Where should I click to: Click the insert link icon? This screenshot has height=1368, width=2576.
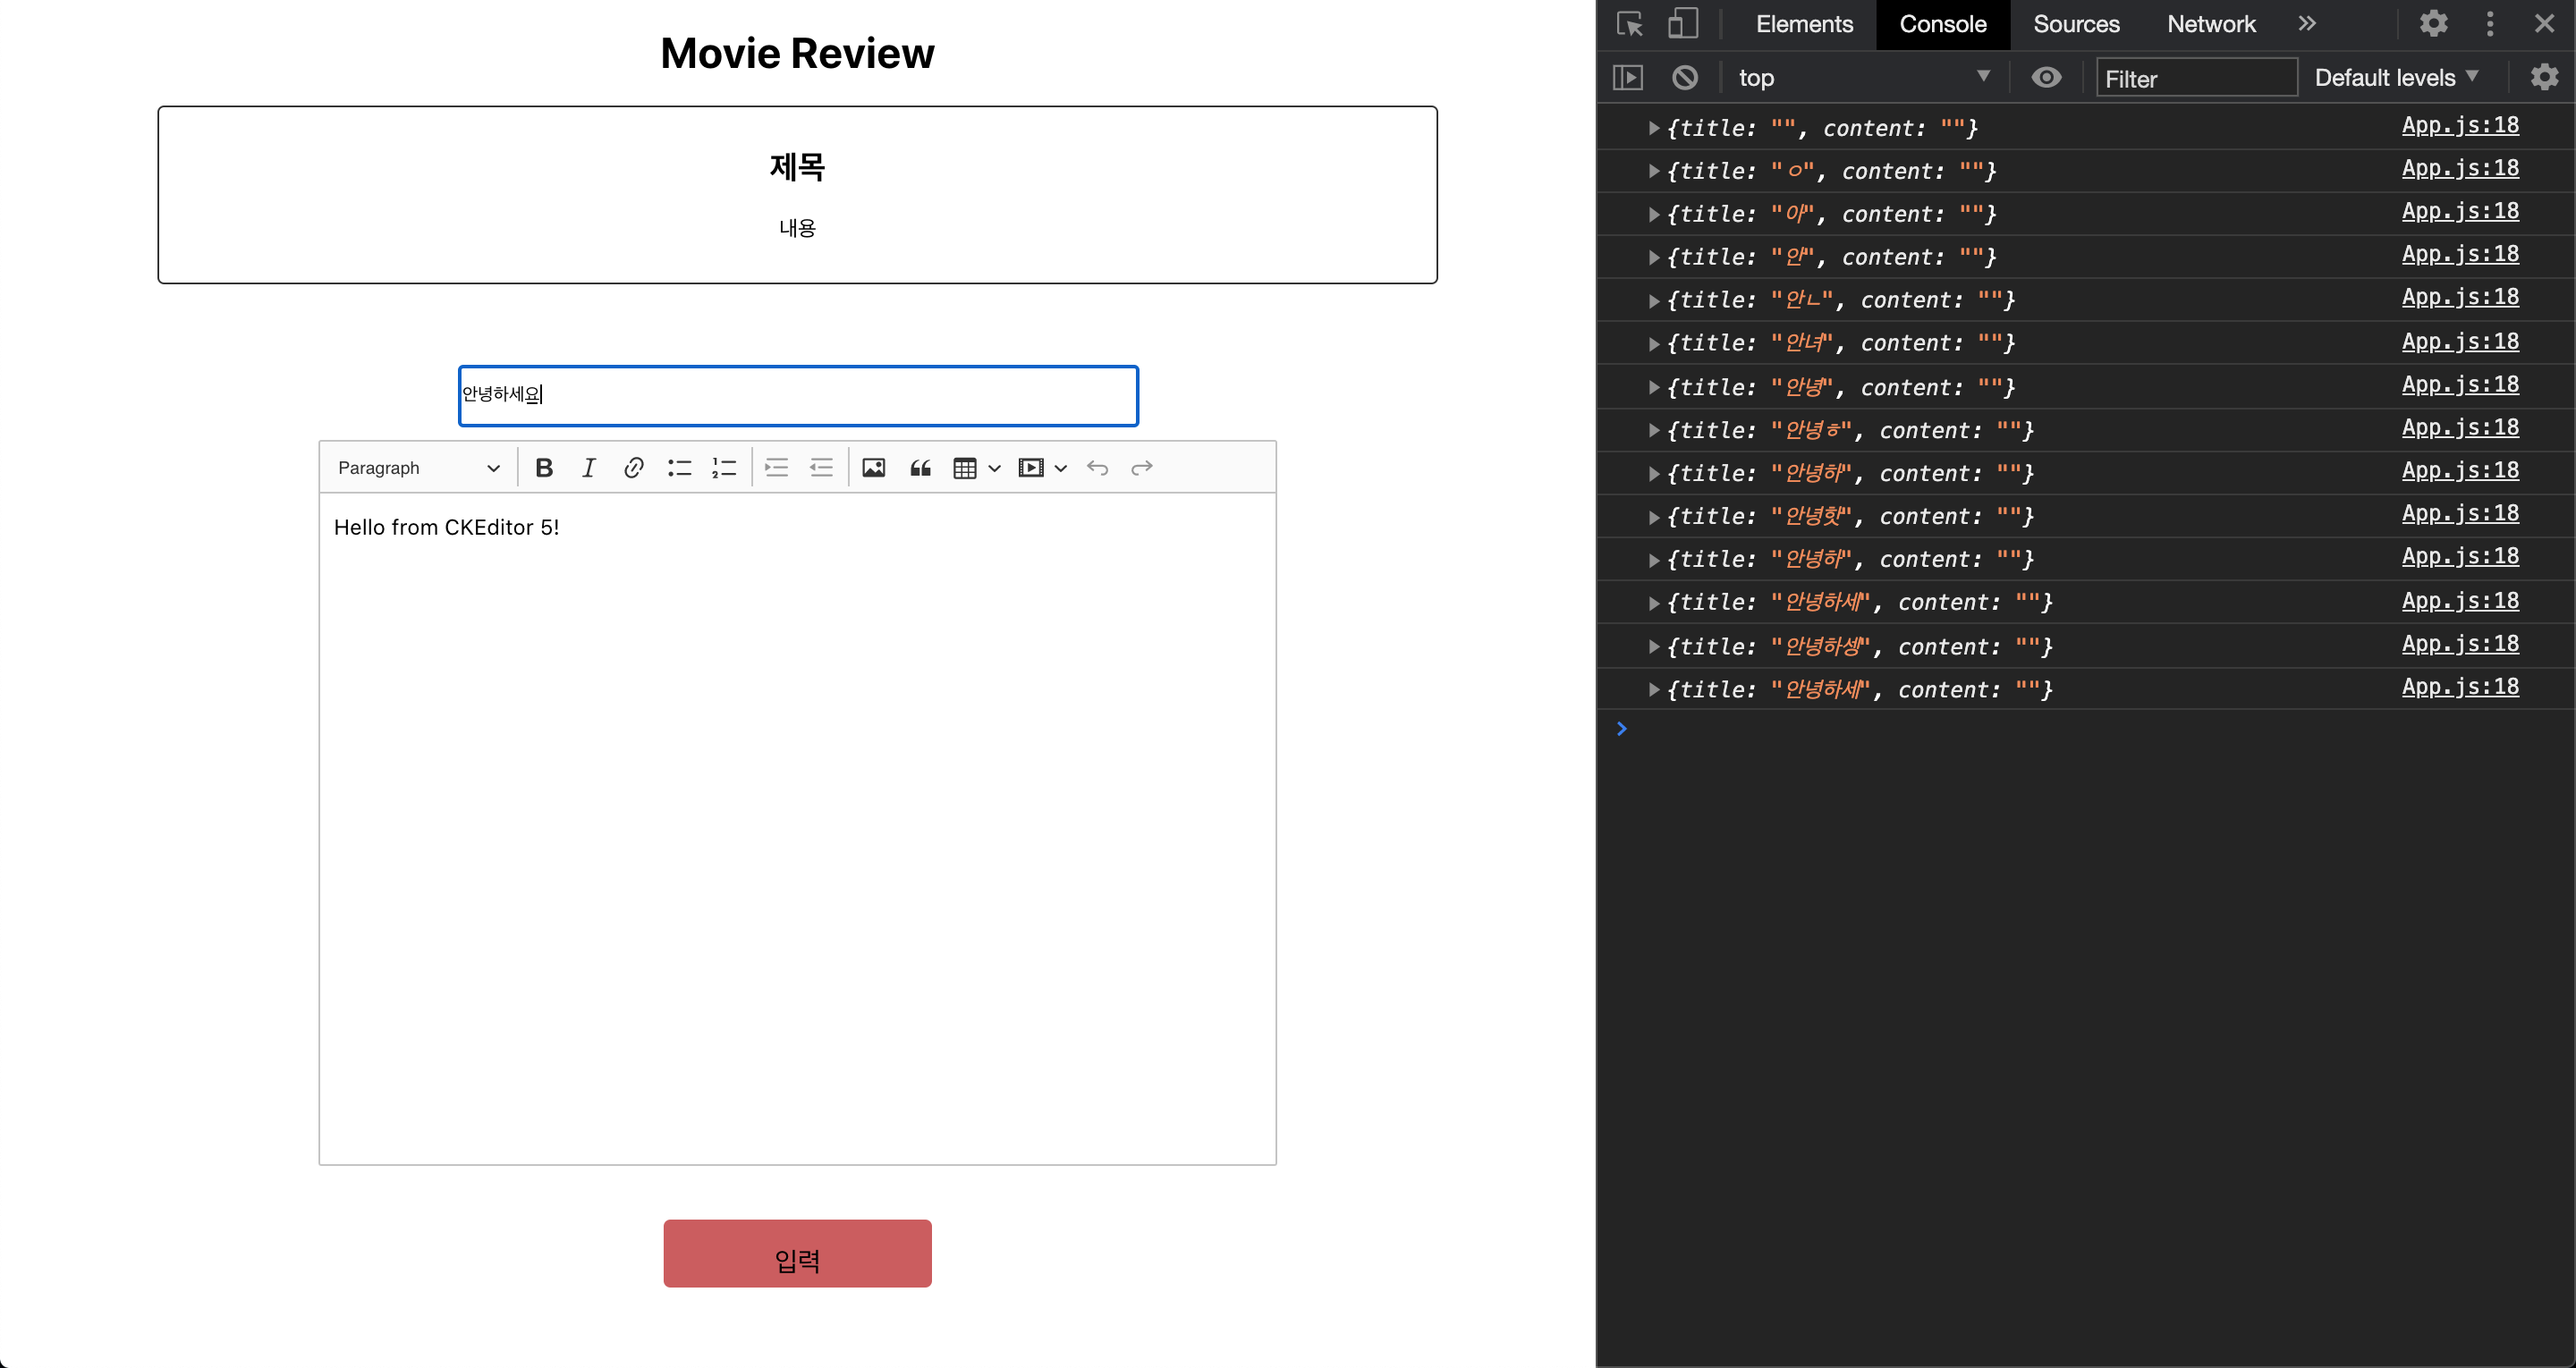click(633, 467)
